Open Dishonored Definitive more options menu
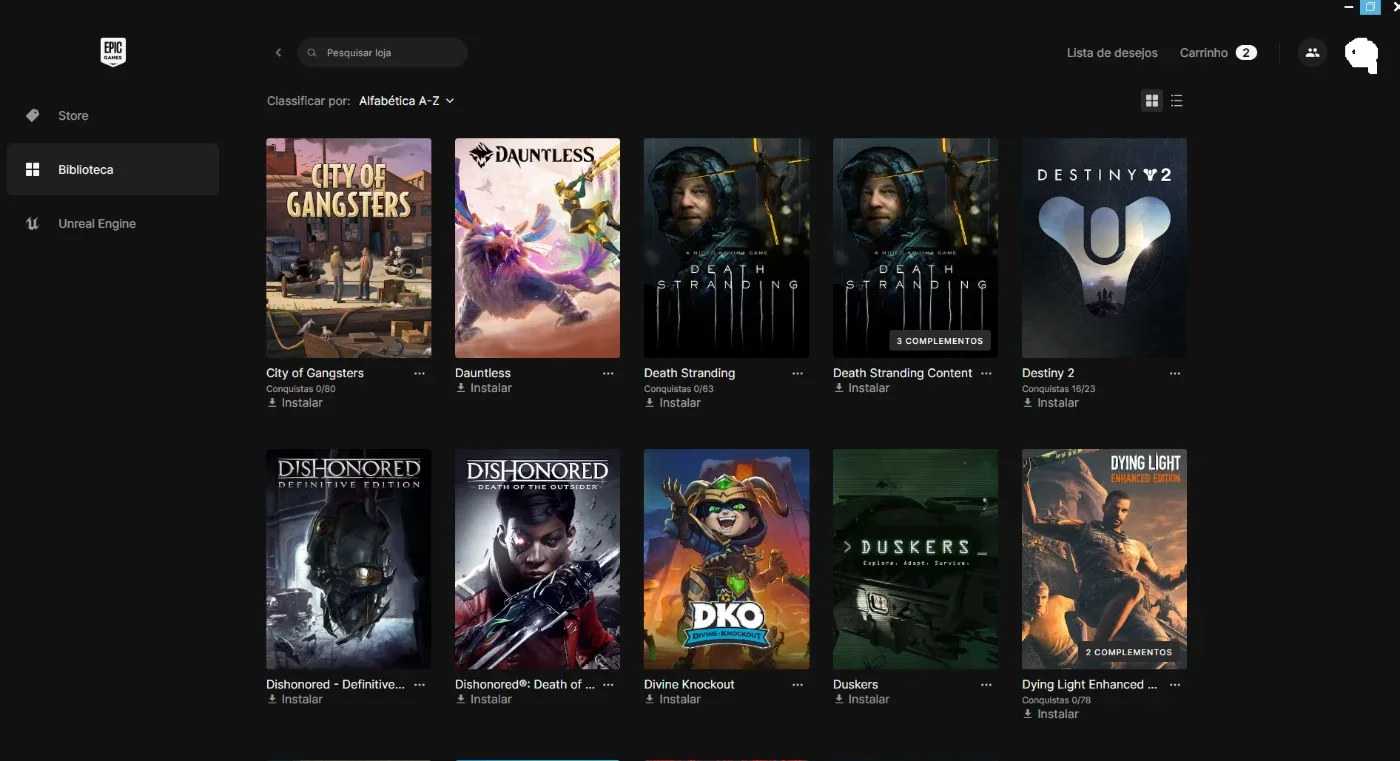 [x=419, y=685]
